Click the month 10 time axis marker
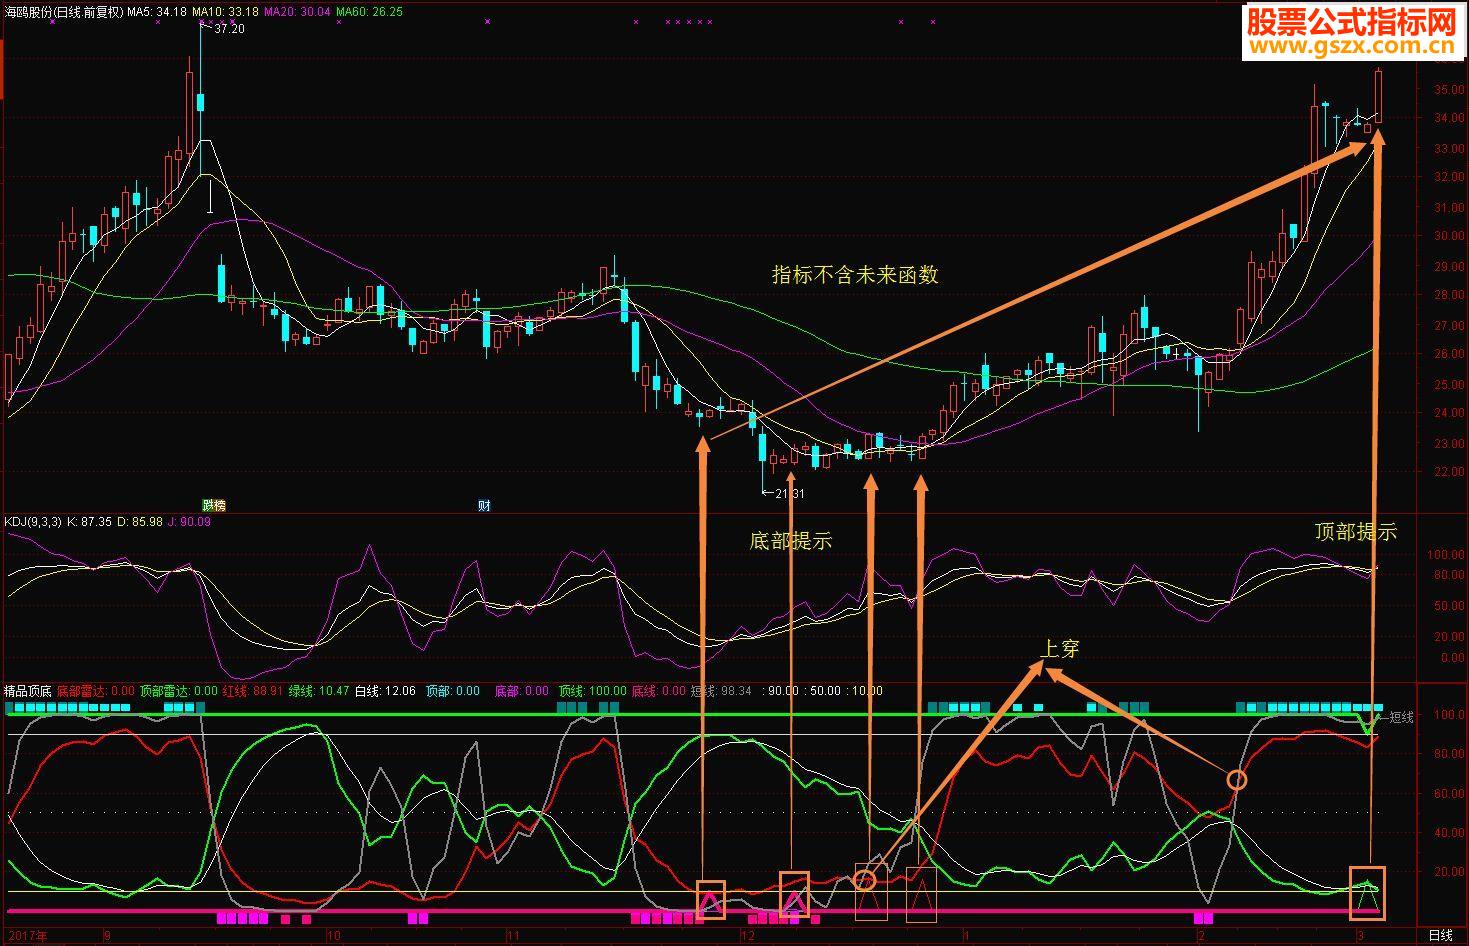The height and width of the screenshot is (946, 1469). pos(335,936)
